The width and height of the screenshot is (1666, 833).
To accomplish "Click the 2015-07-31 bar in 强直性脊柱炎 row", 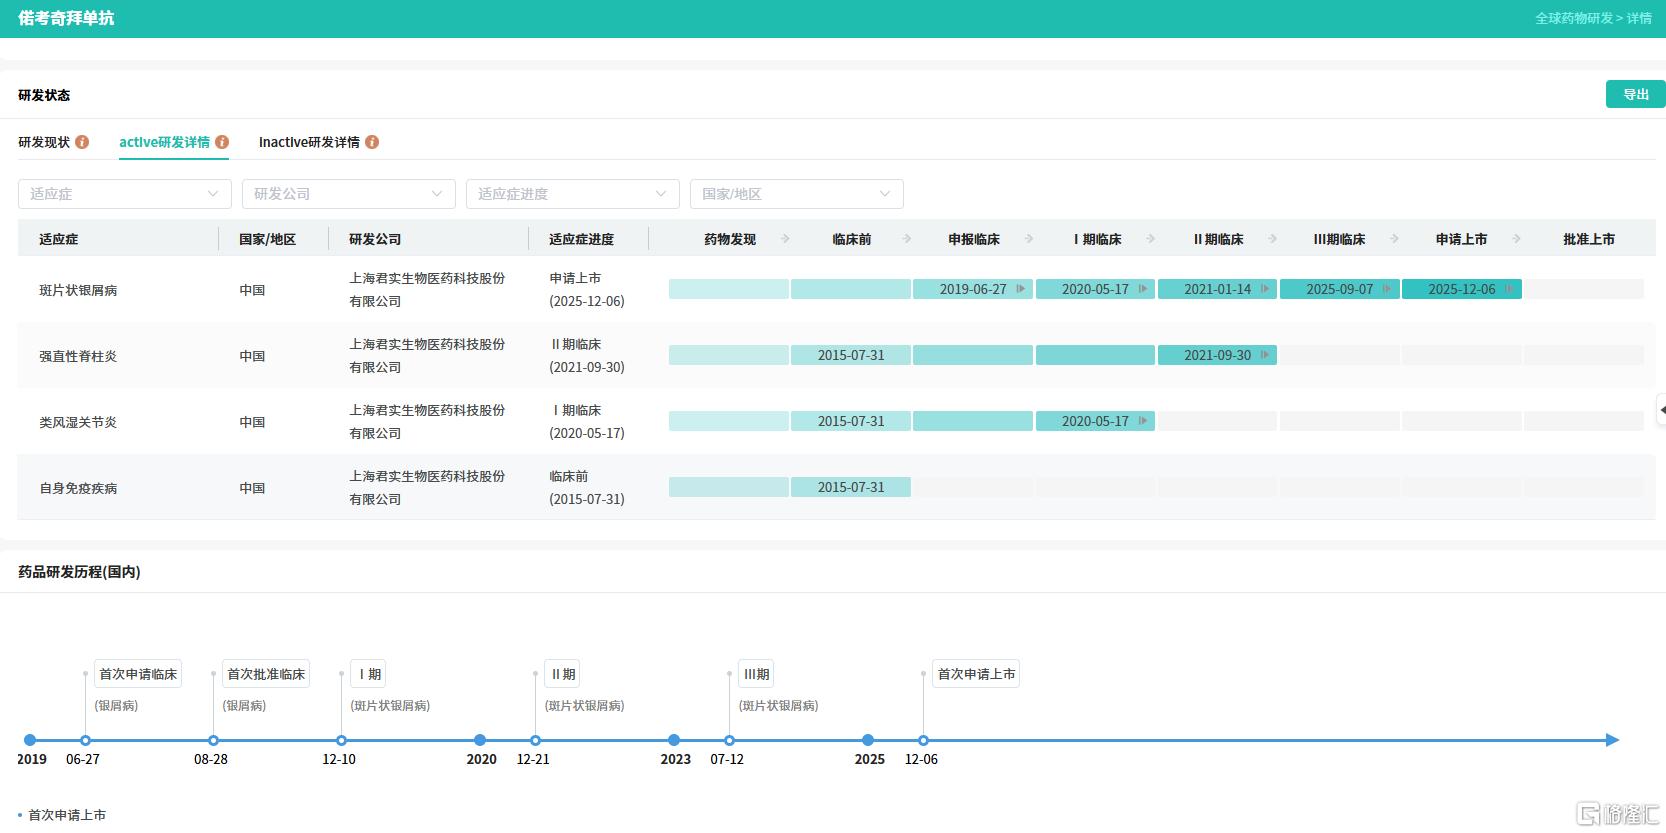I will pyautogui.click(x=851, y=355).
